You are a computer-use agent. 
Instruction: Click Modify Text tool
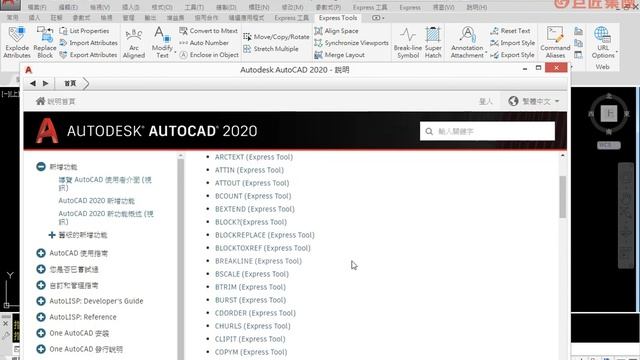162,42
